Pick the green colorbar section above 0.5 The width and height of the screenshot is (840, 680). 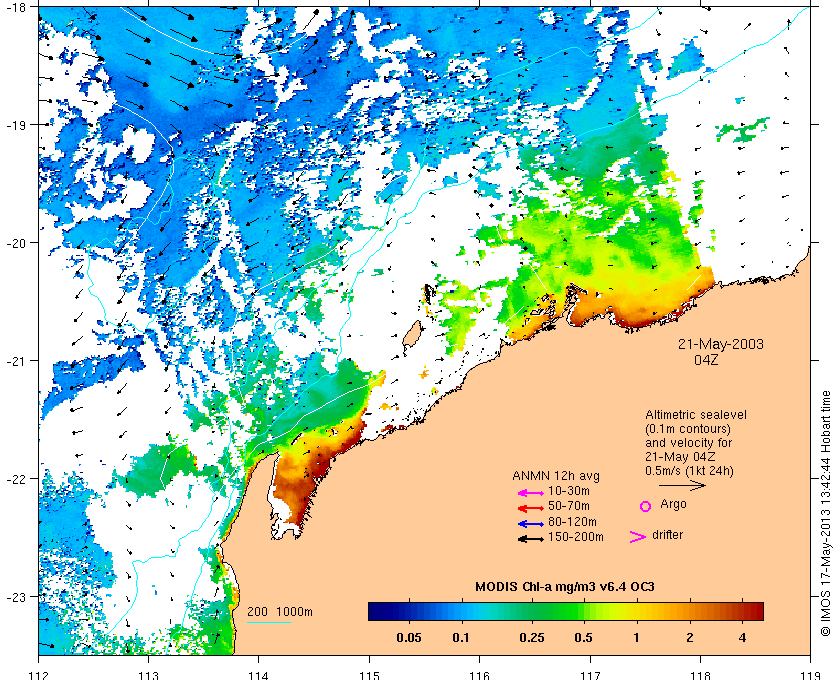click(583, 611)
